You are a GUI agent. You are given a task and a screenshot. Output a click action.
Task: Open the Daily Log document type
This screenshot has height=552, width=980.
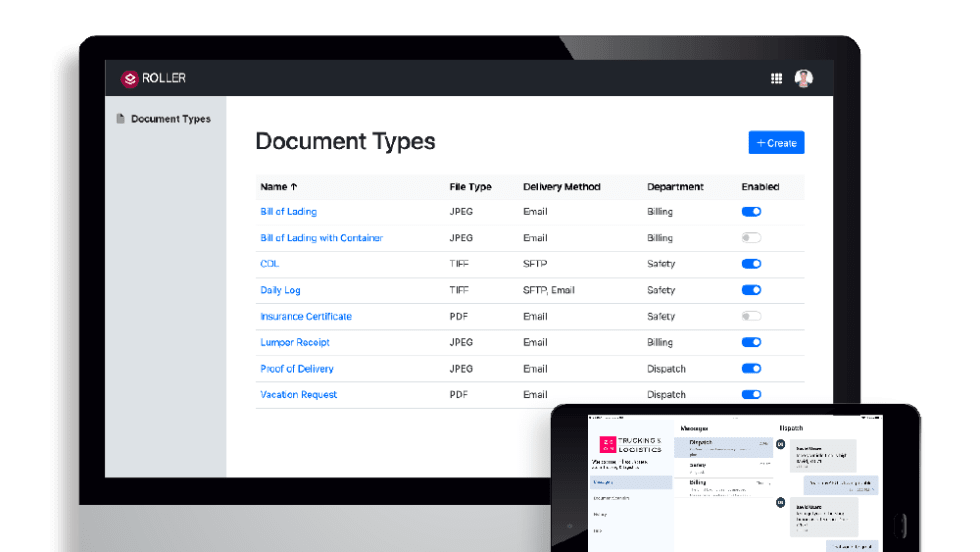click(x=280, y=290)
